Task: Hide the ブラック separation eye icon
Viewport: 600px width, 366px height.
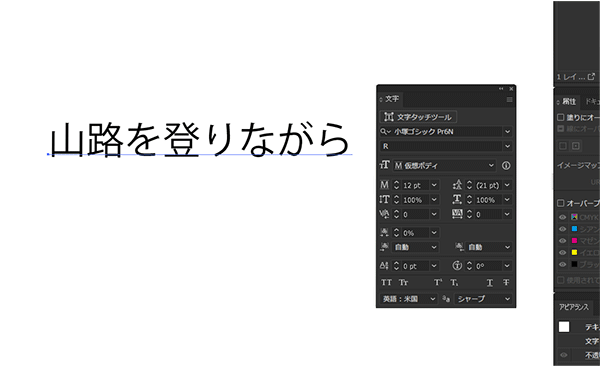Action: click(562, 264)
